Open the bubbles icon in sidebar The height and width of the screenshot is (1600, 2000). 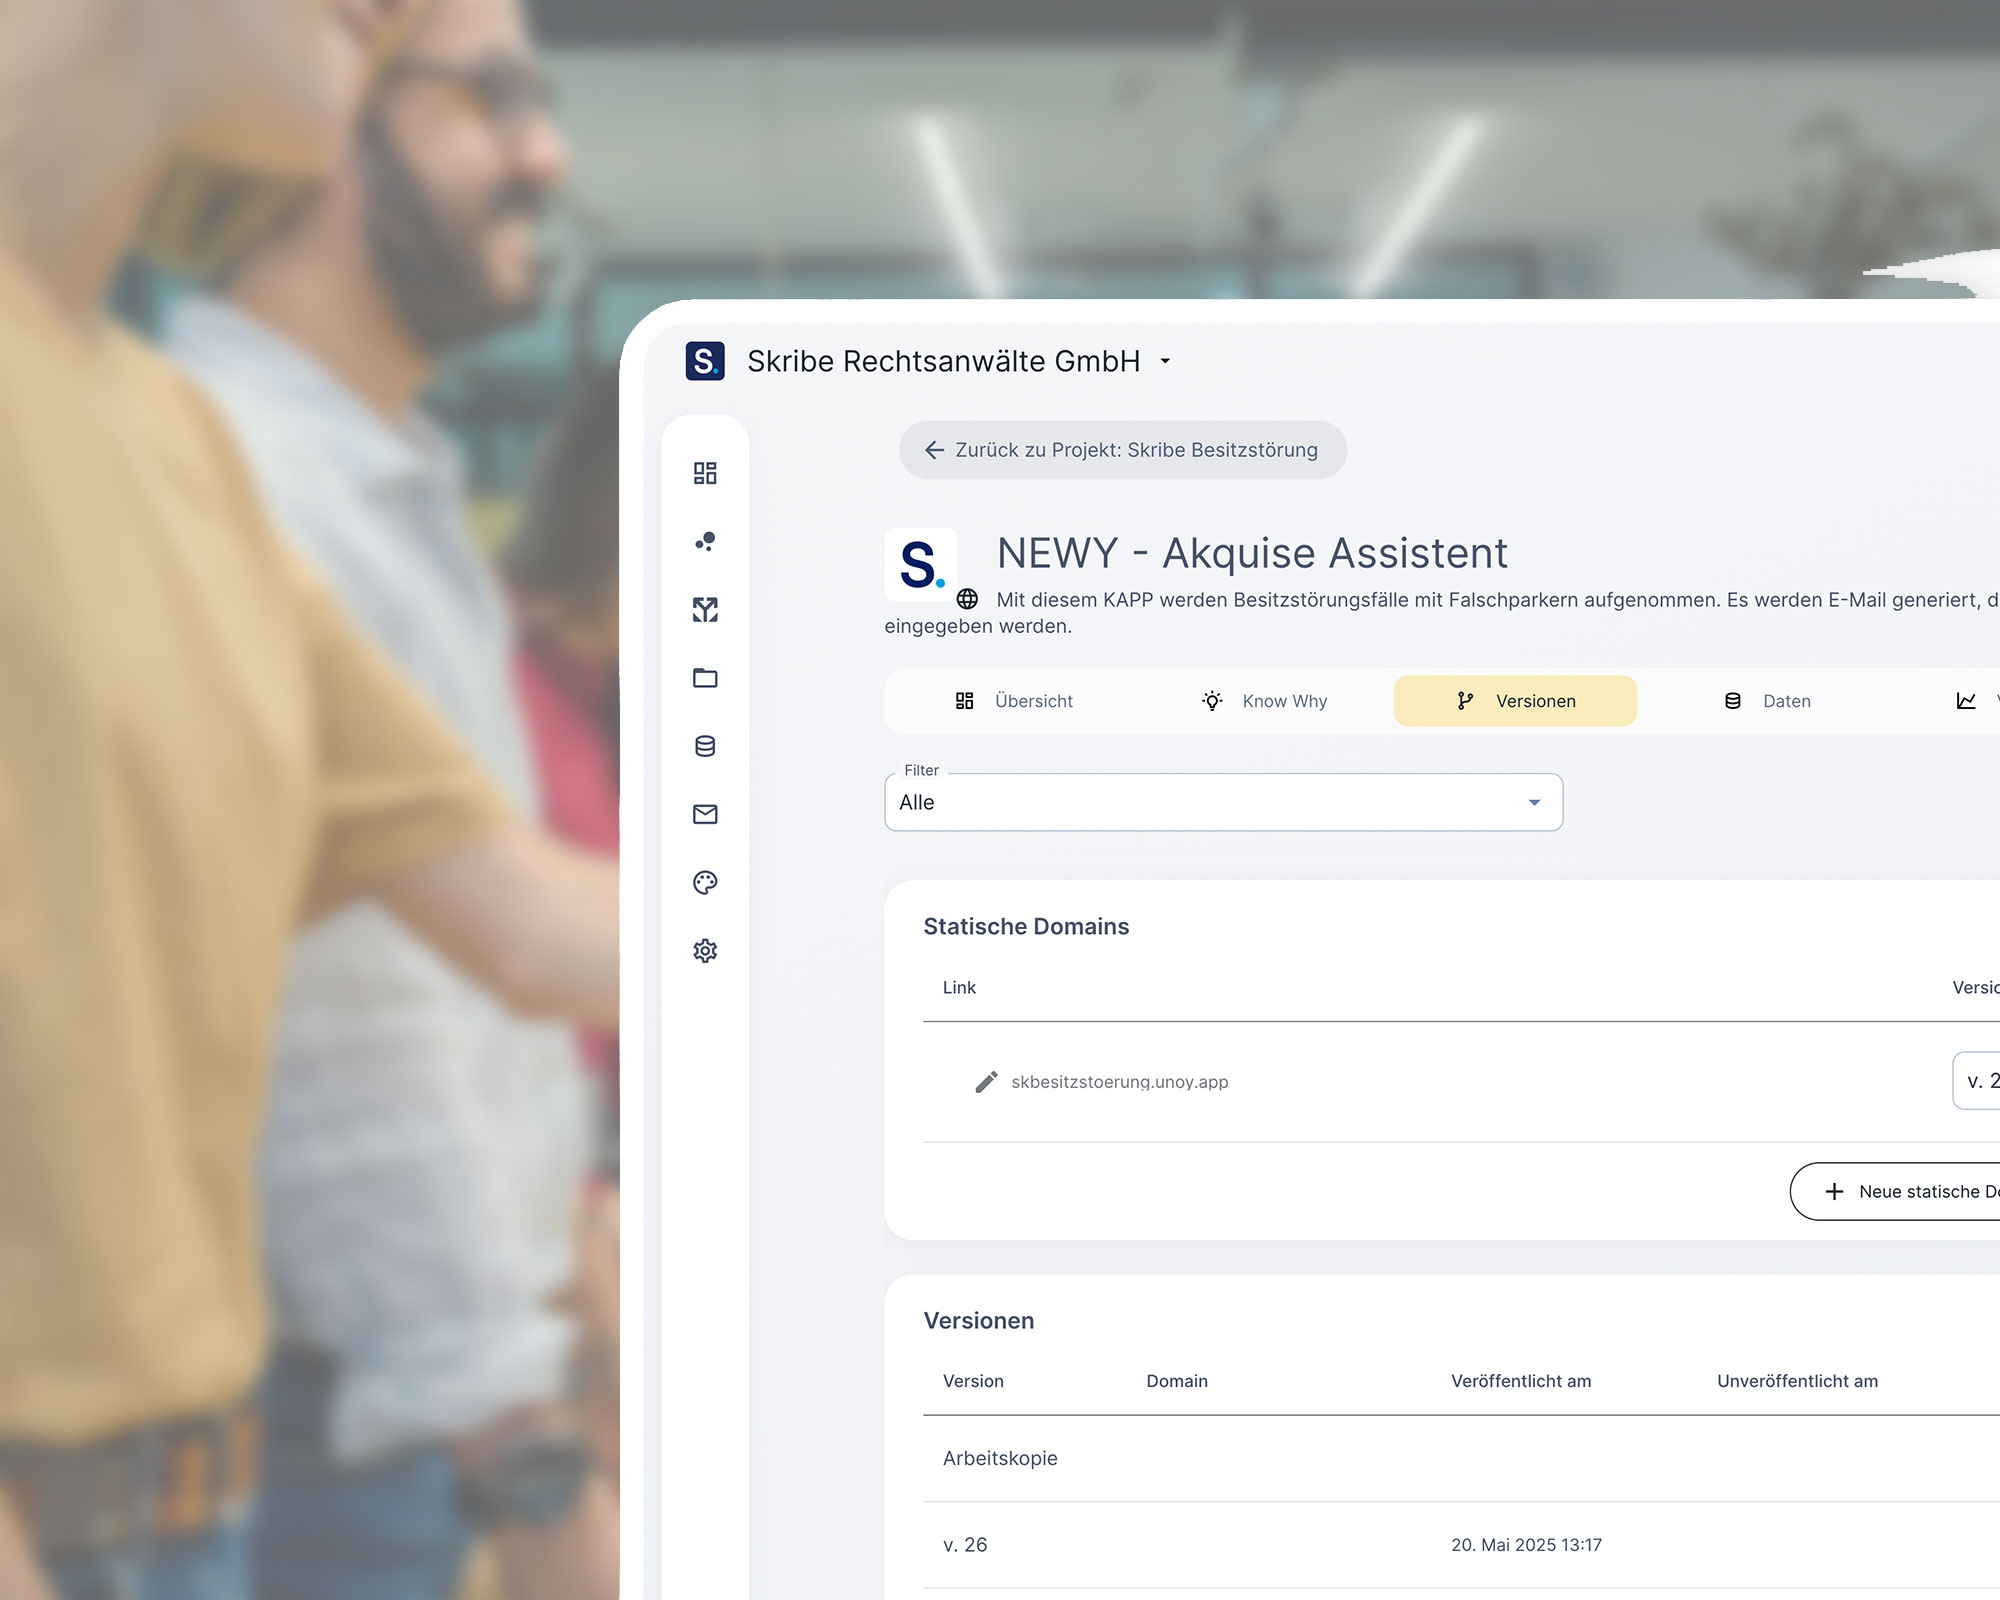[x=705, y=541]
